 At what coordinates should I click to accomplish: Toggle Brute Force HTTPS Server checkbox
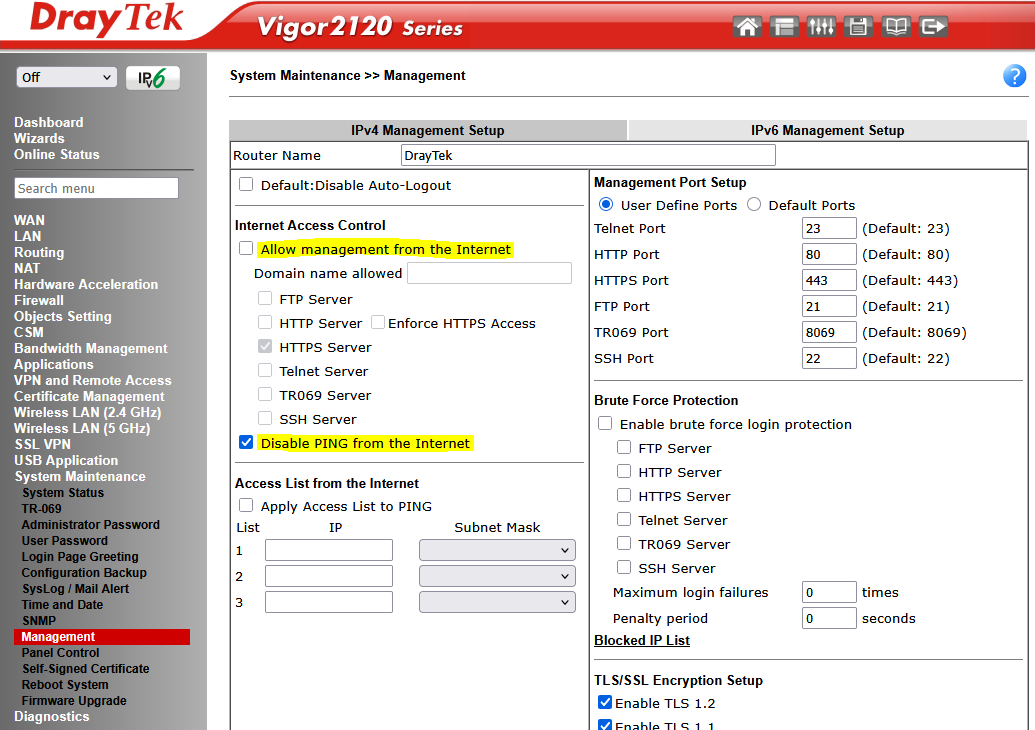coord(624,495)
